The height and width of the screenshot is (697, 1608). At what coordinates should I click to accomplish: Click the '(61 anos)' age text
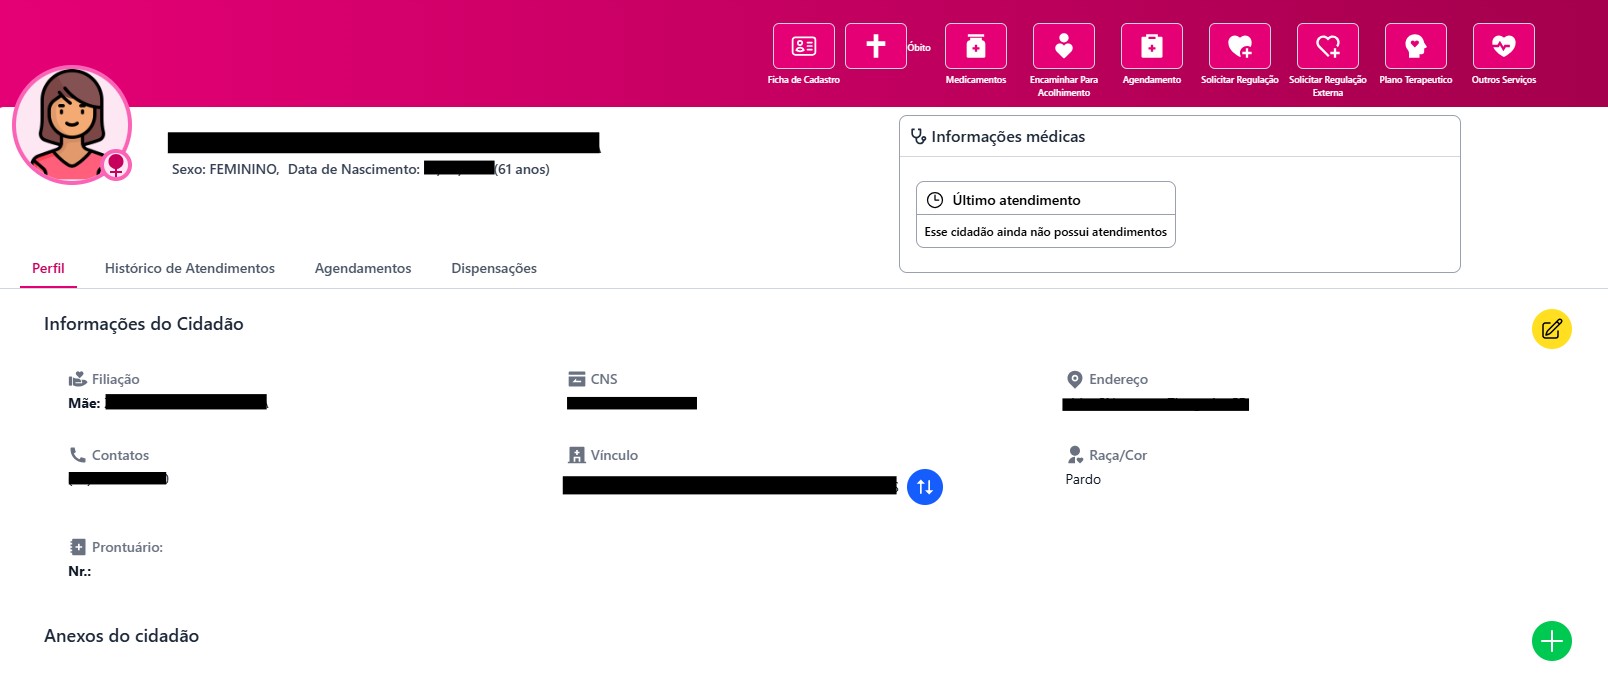point(522,169)
